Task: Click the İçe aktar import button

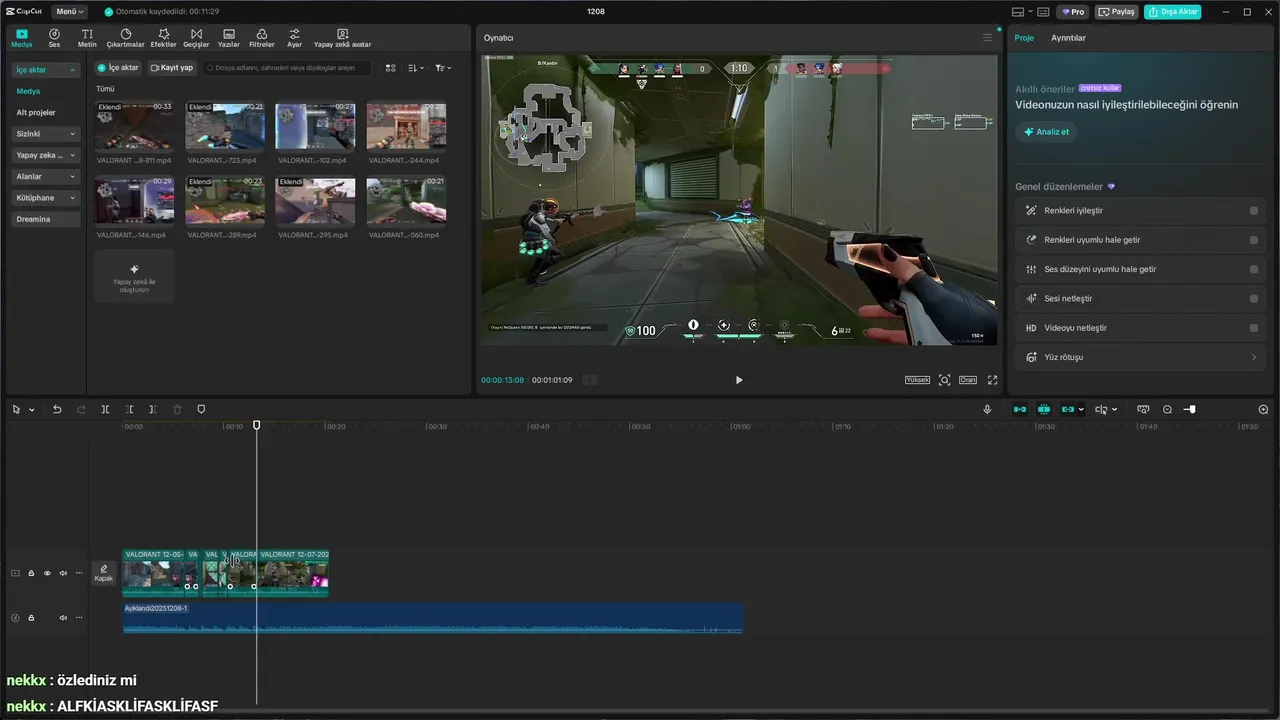Action: coord(118,68)
